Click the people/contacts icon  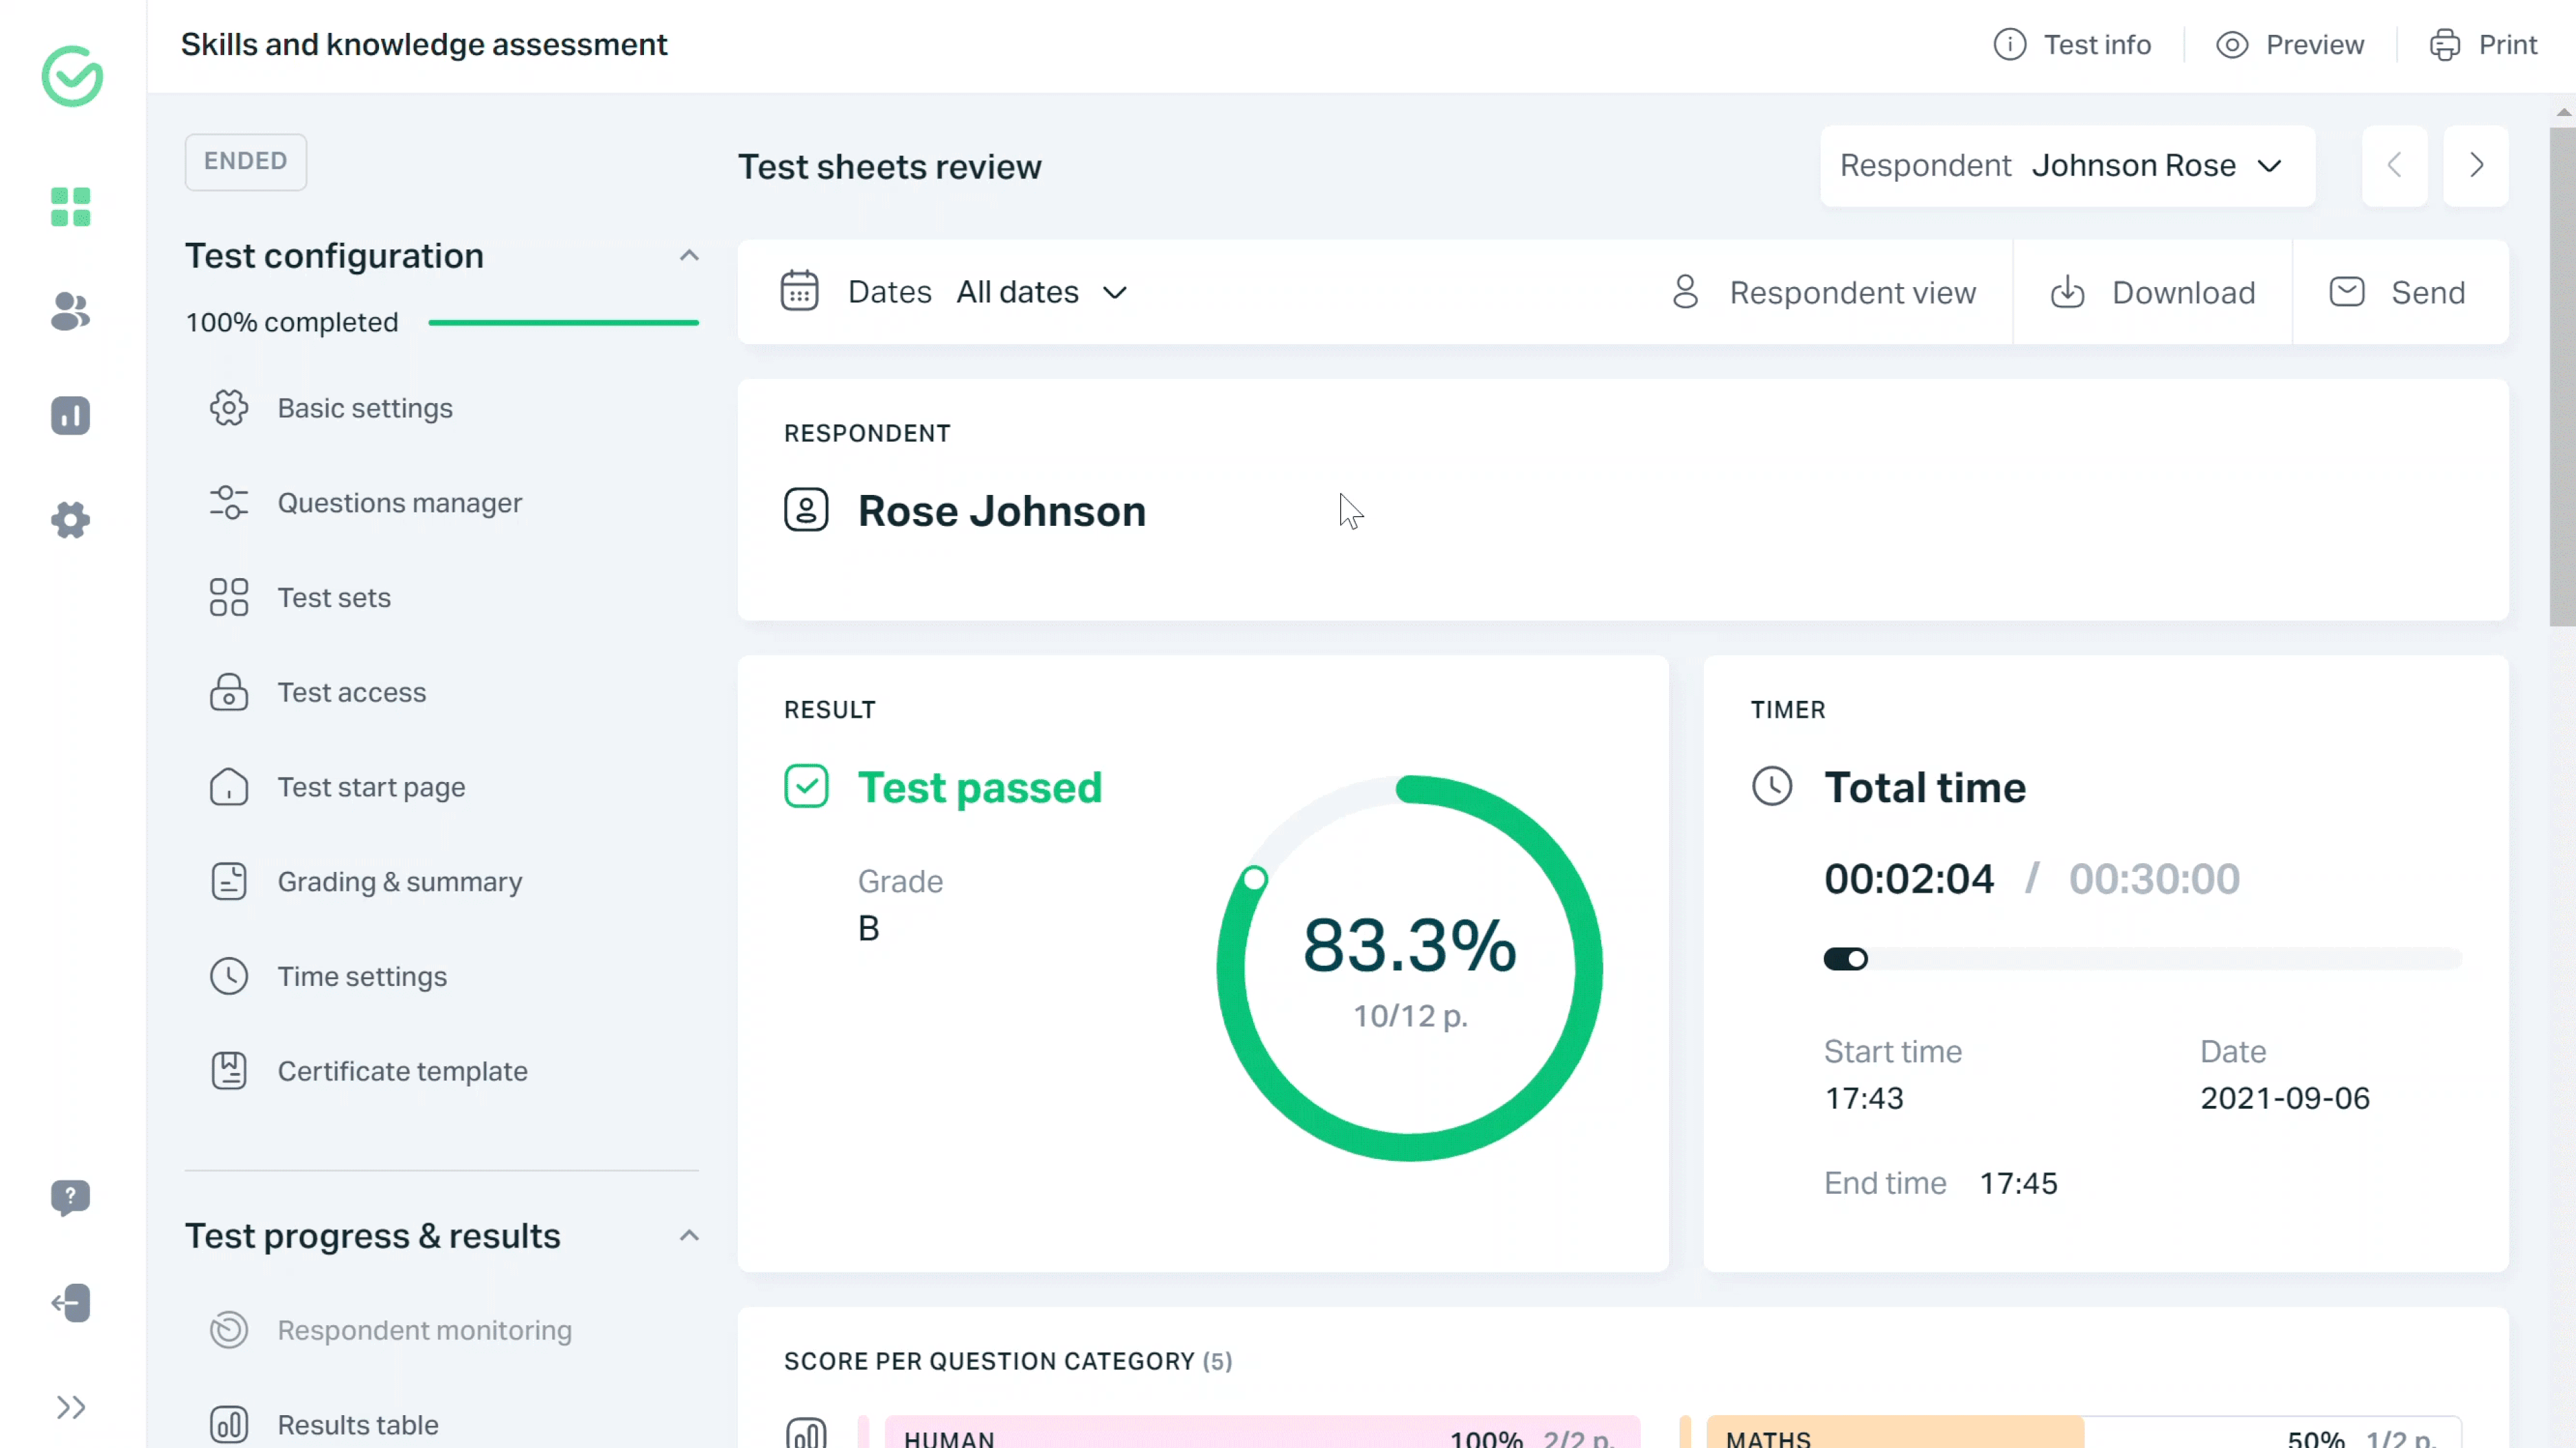click(70, 311)
